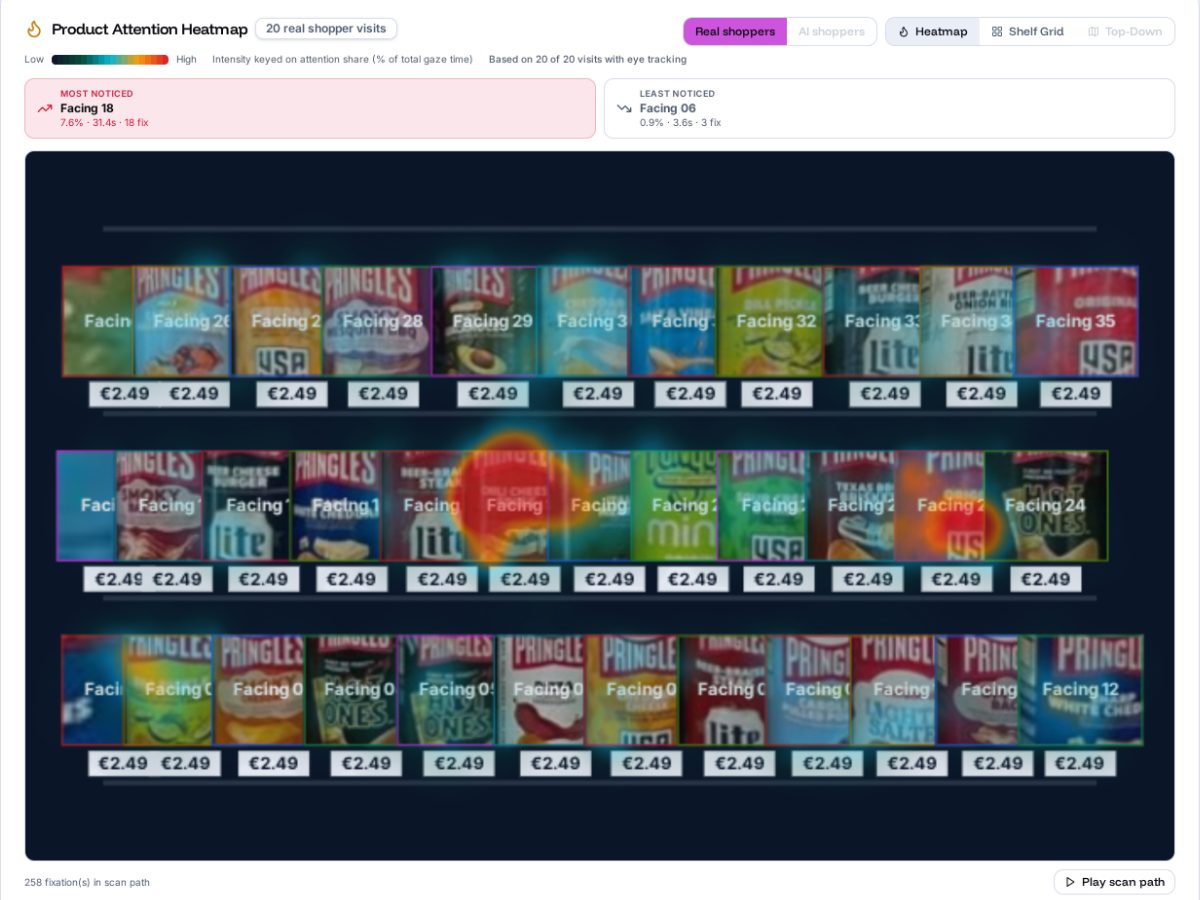This screenshot has width=1200, height=900.
Task: Open the Least Noticed Facing 06 card
Action: pos(889,108)
